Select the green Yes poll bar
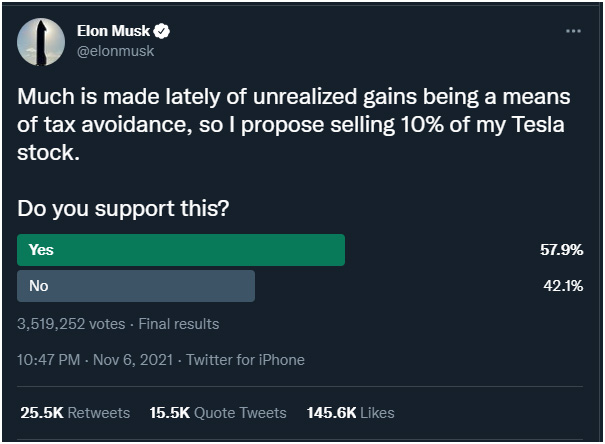This screenshot has height=444, width=605. 181,250
